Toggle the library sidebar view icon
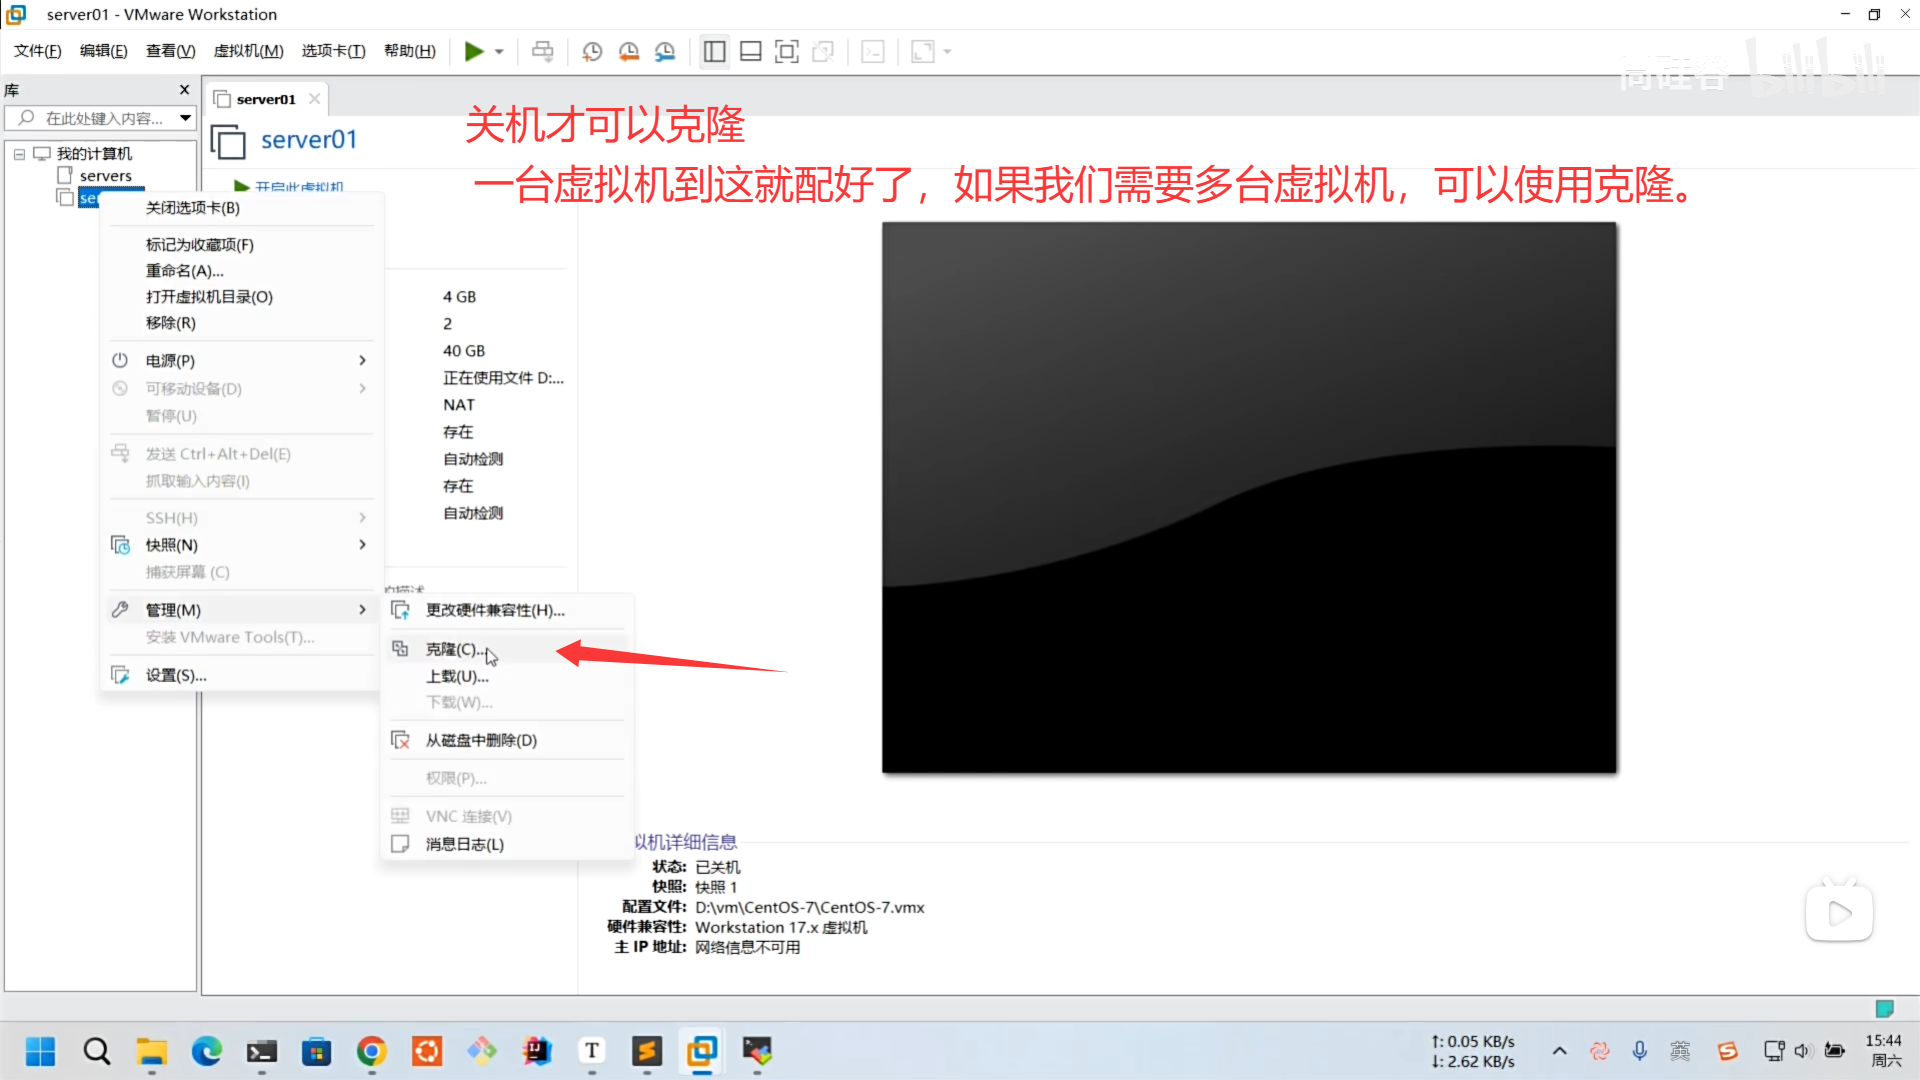Viewport: 1920px width, 1080px height. (714, 51)
